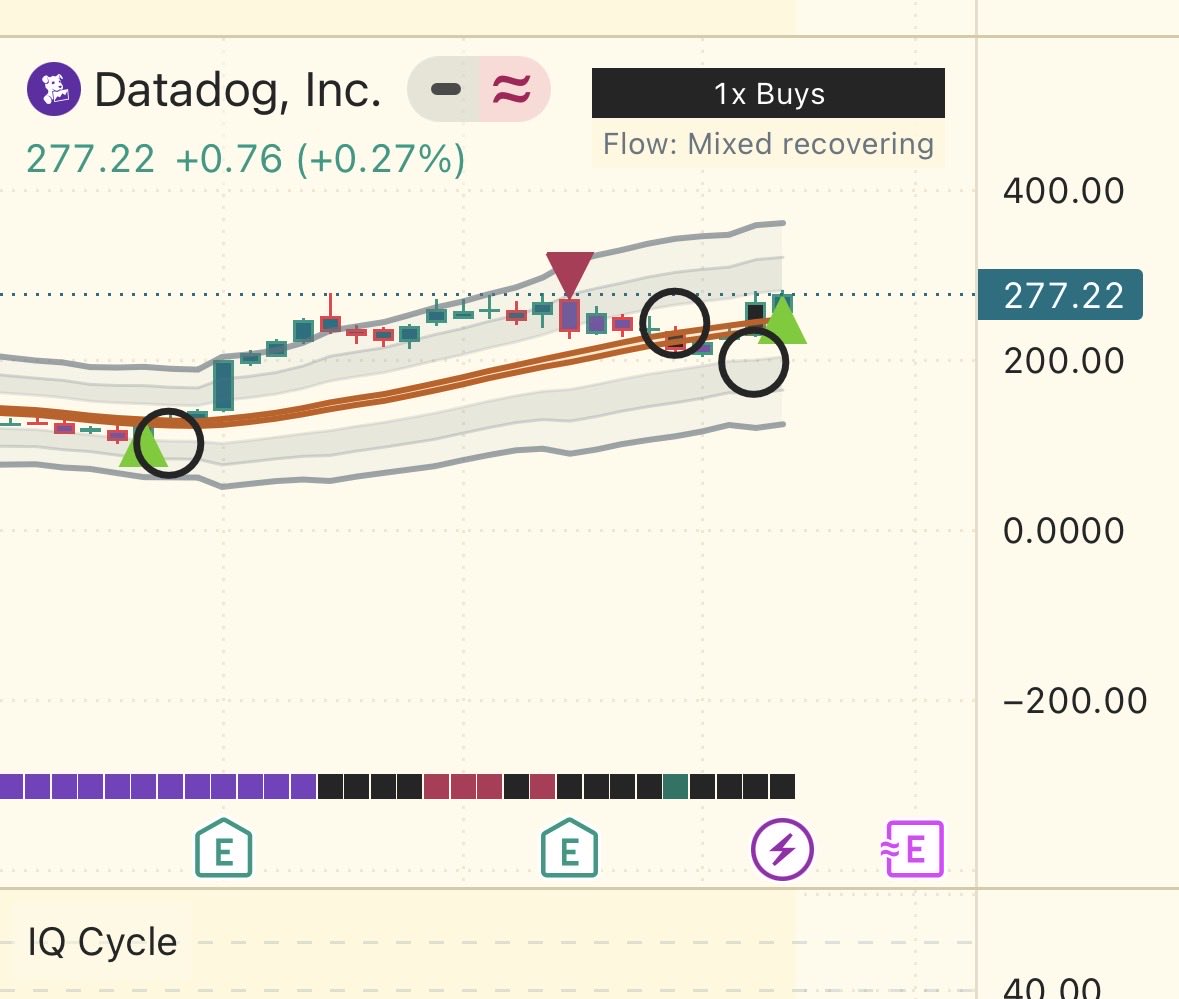
Task: Click the 1x Buys label
Action: pos(768,93)
